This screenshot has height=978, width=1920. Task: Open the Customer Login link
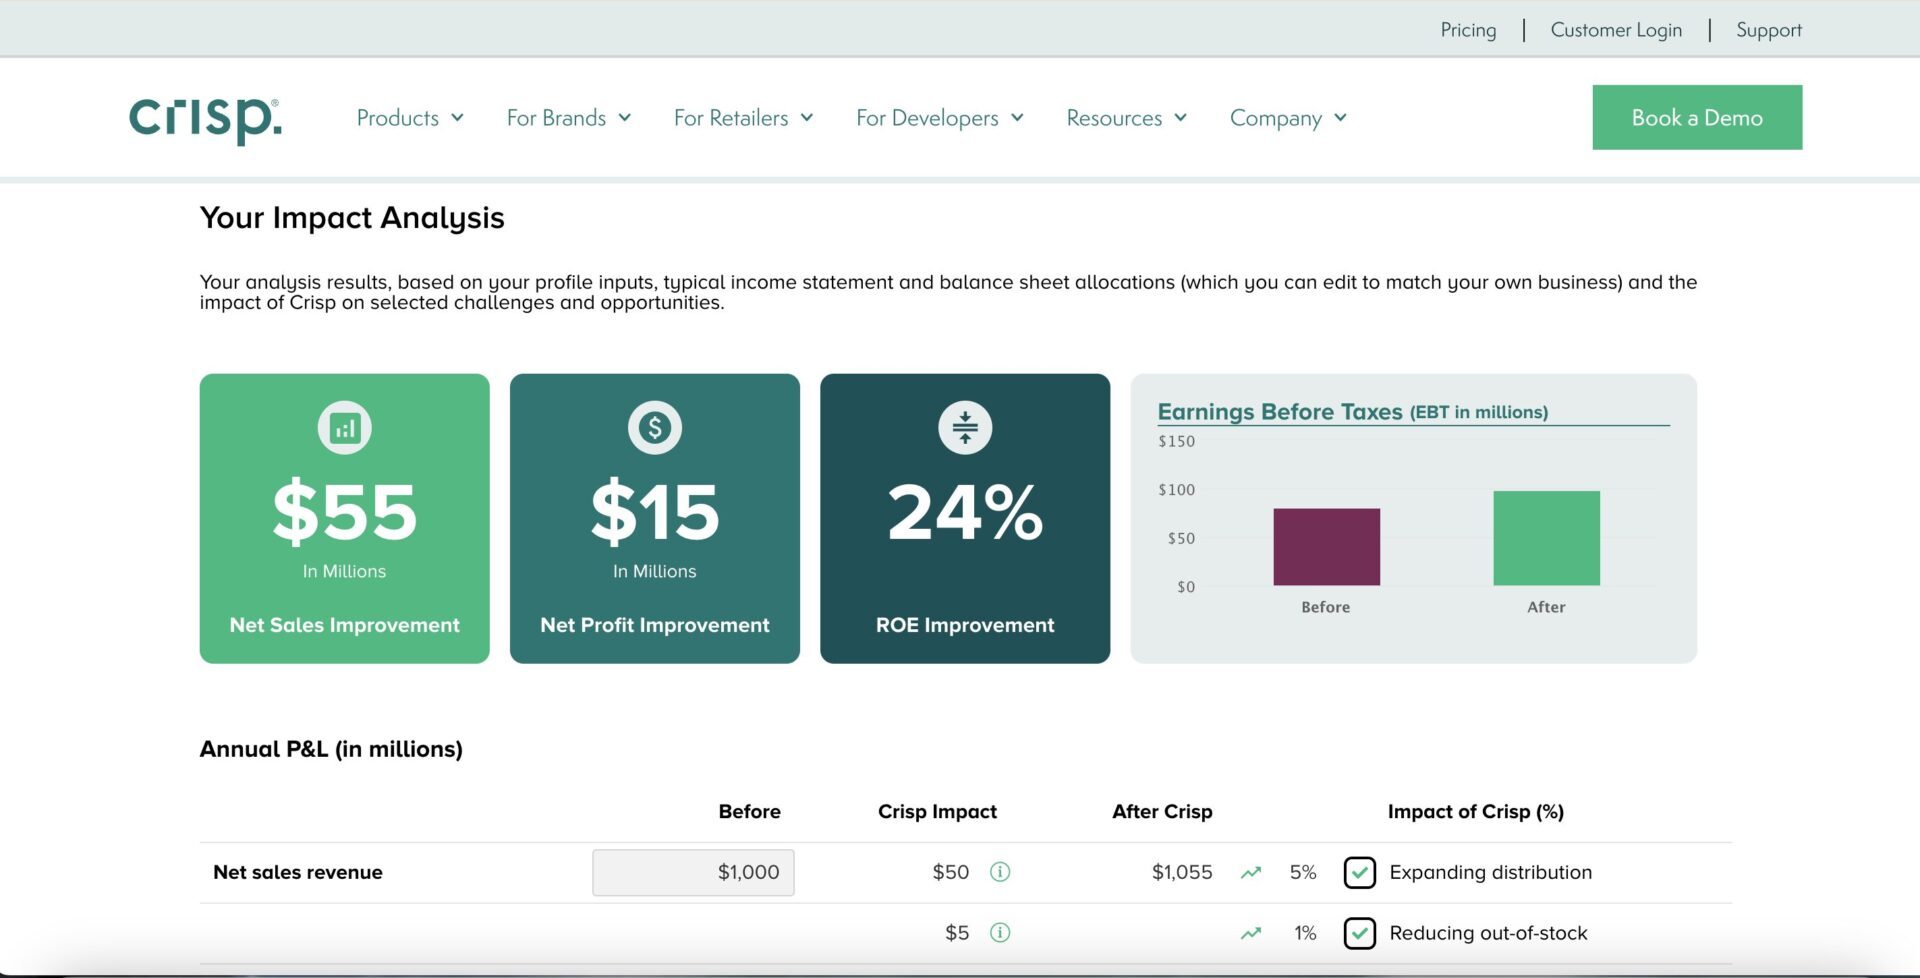point(1616,30)
